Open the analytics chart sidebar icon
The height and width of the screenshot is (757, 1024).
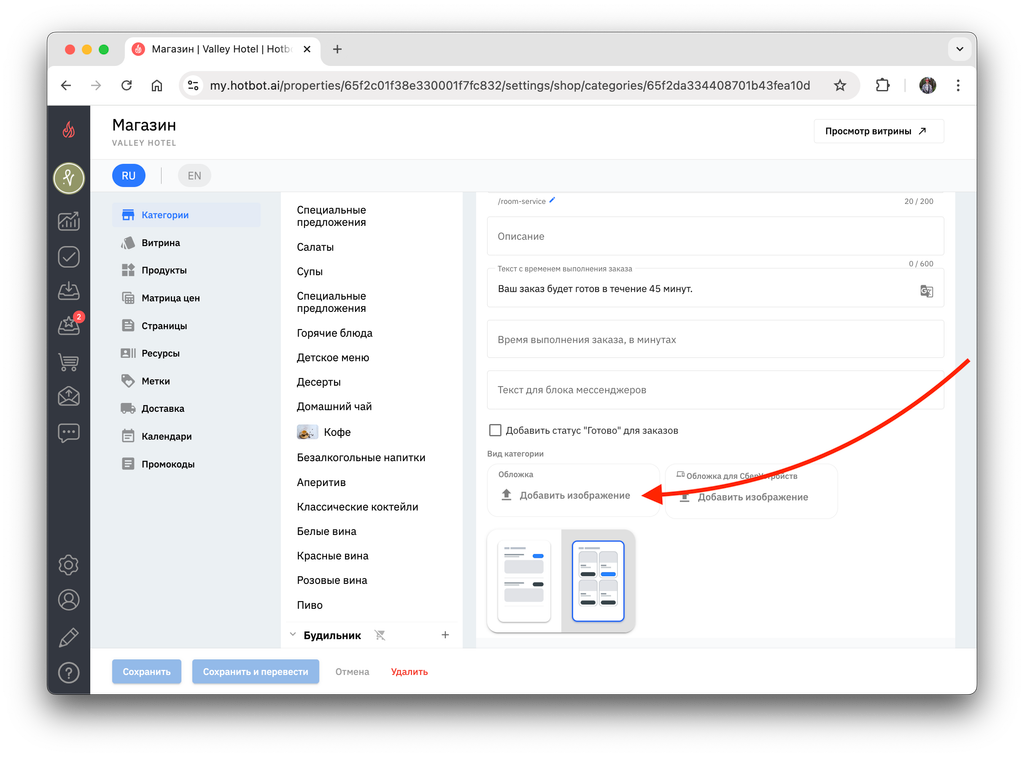[x=69, y=221]
